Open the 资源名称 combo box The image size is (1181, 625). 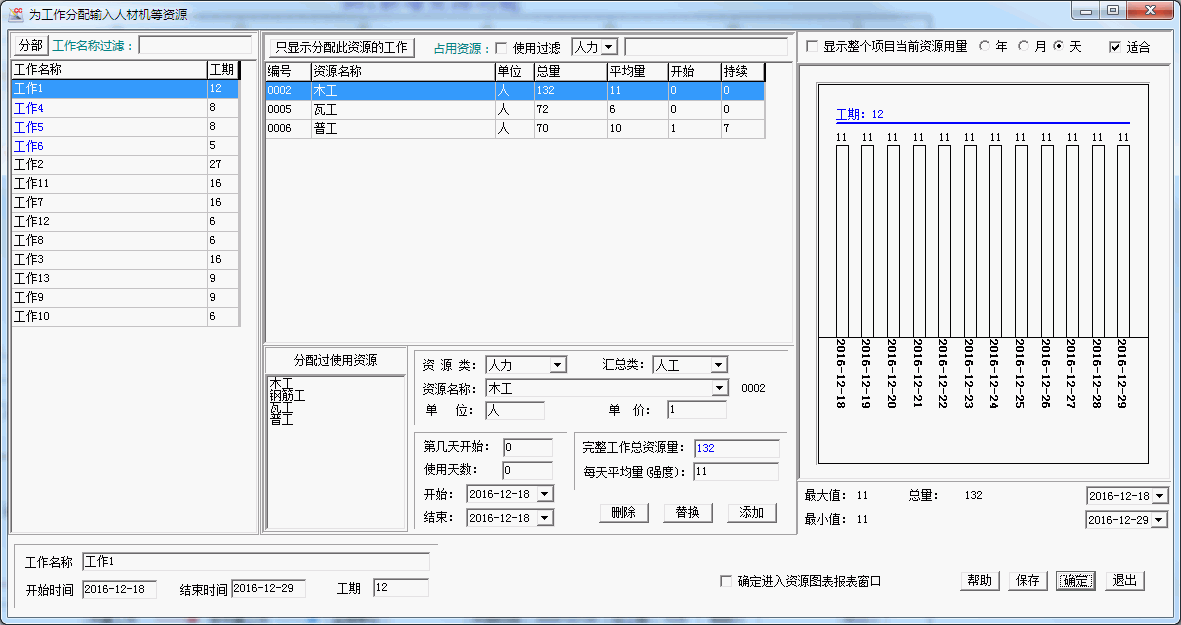point(719,388)
